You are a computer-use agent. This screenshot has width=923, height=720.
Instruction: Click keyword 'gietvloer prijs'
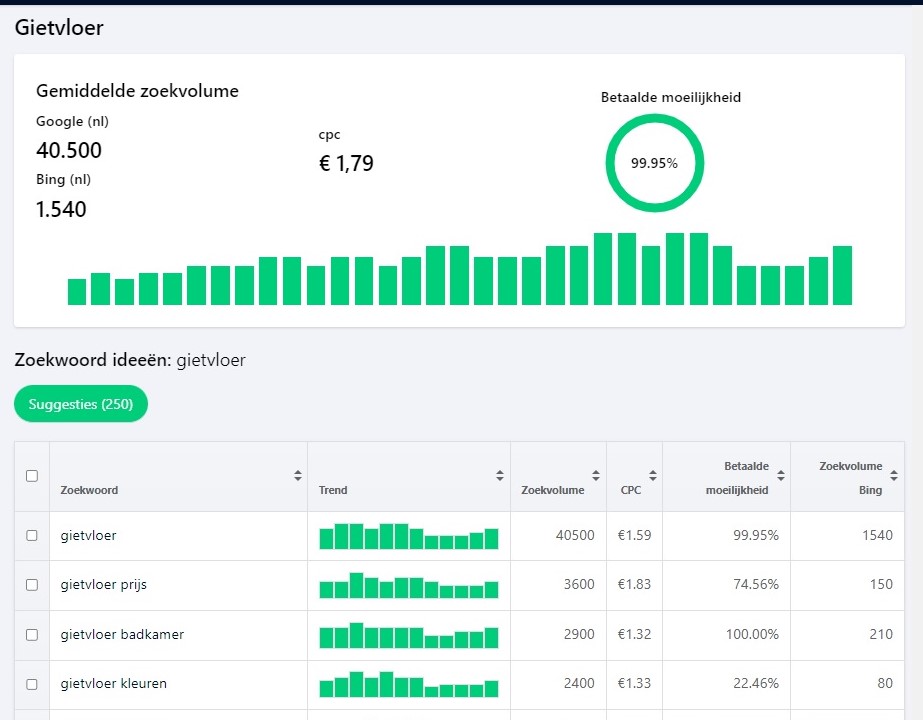coord(104,585)
